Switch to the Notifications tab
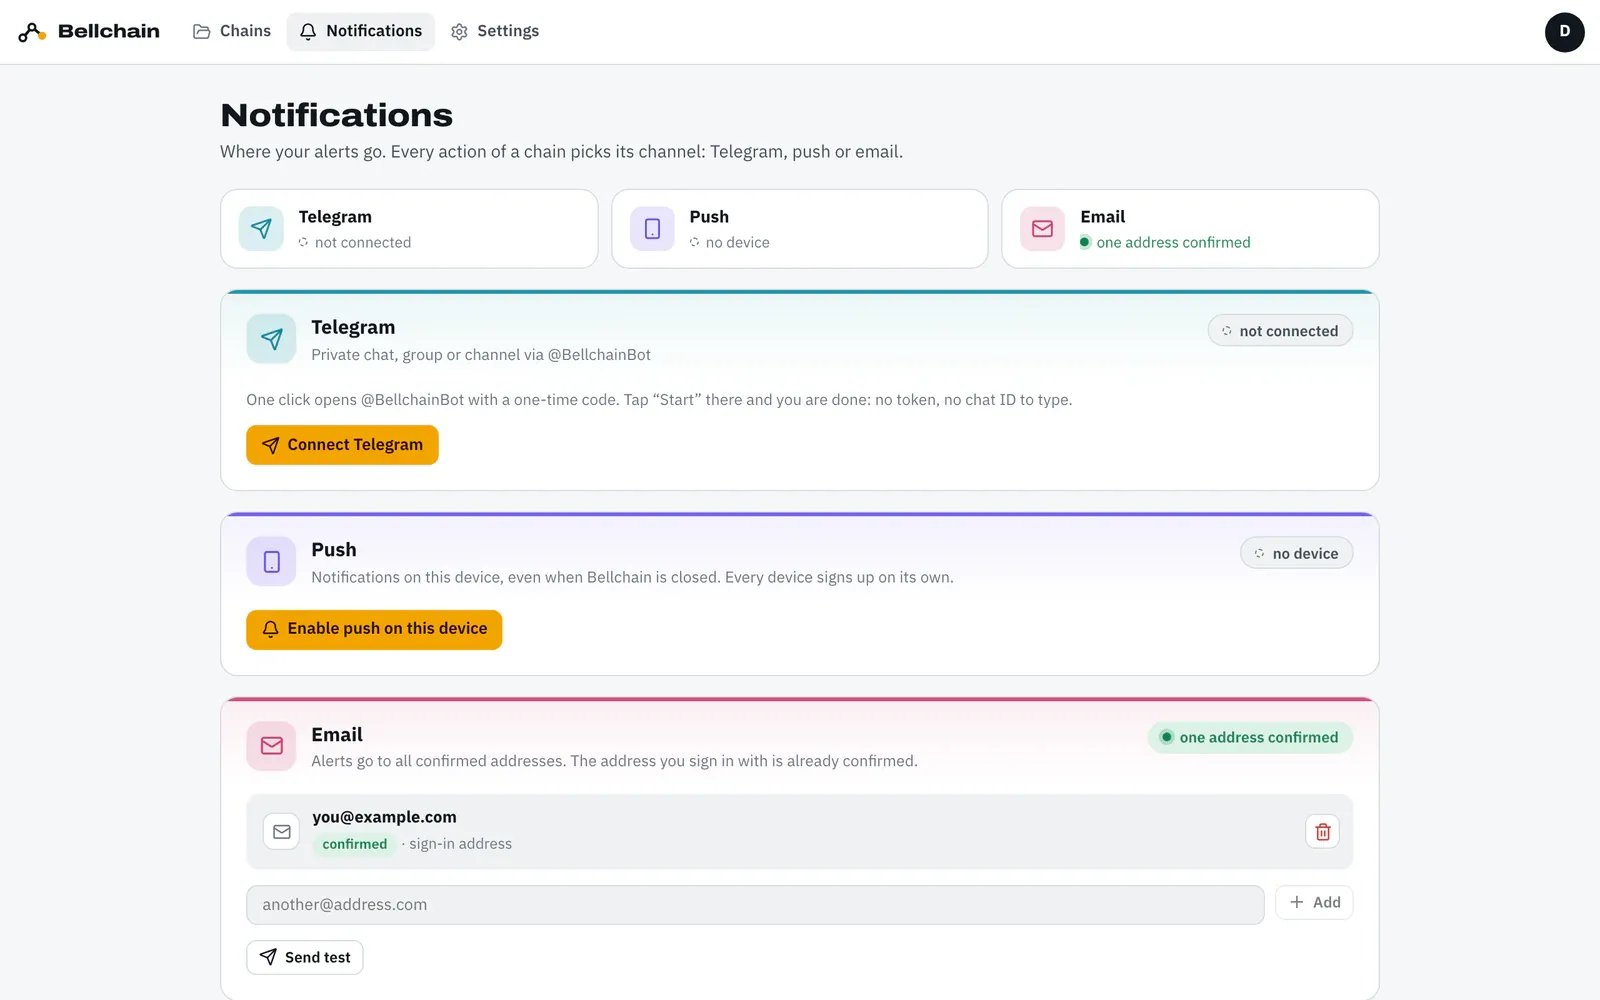The width and height of the screenshot is (1600, 1000). click(361, 31)
